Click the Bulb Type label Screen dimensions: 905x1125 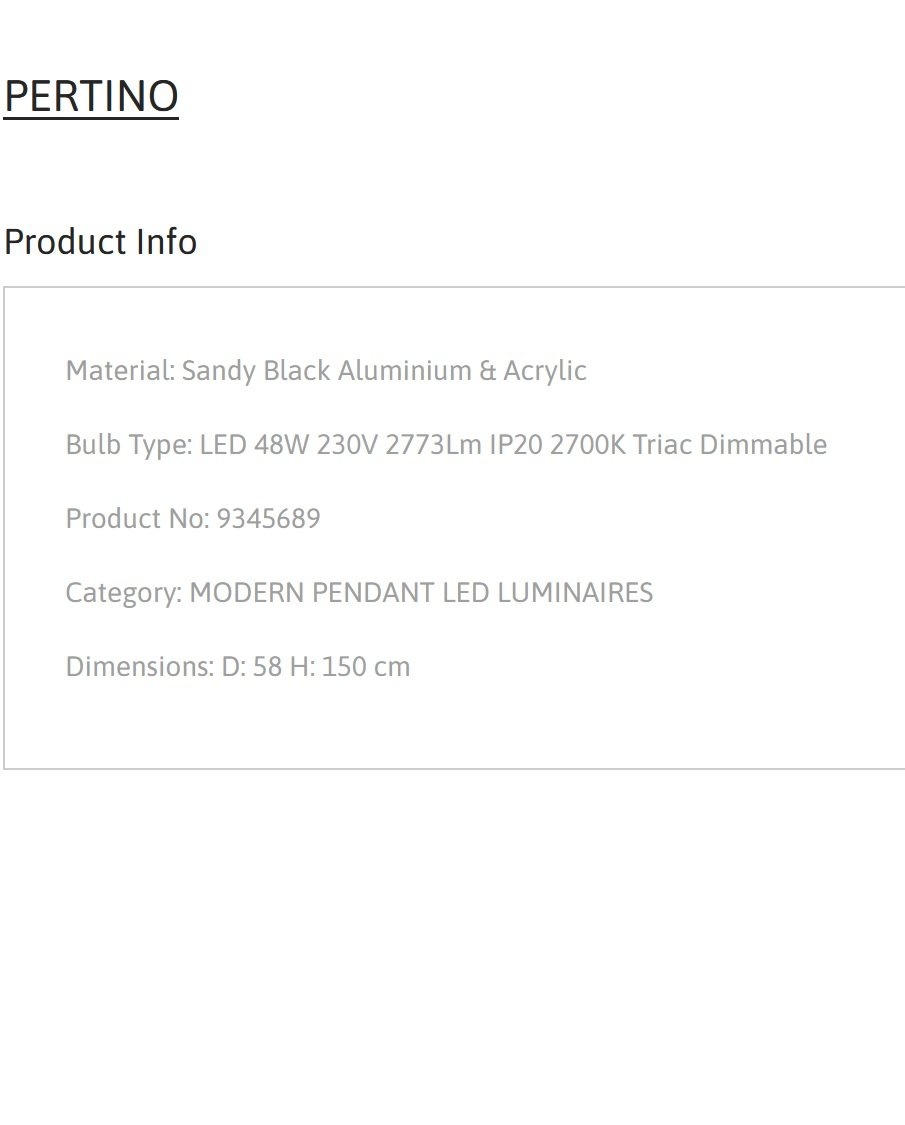tap(129, 445)
